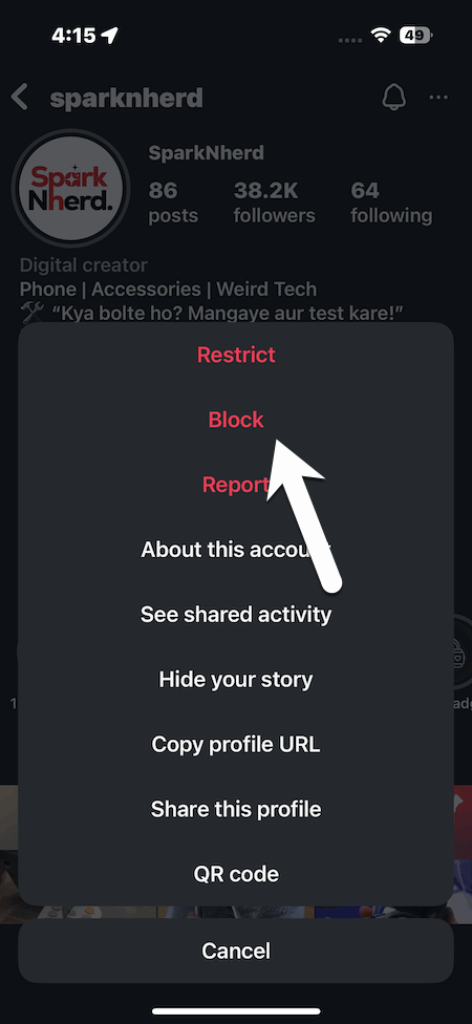Tap See shared activity
This screenshot has height=1024, width=472.
[x=236, y=614]
